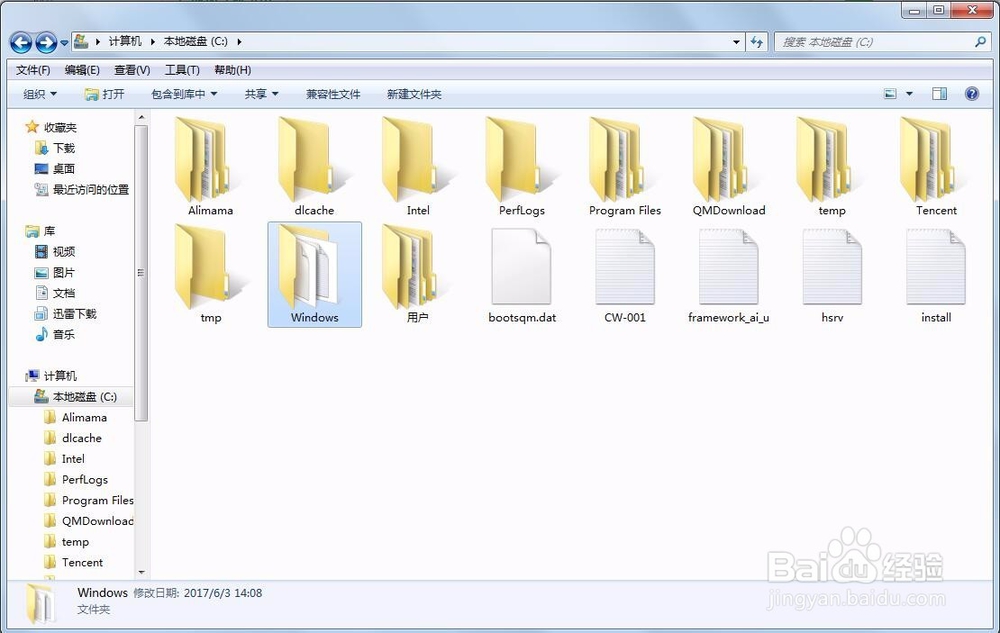1000x633 pixels.
Task: Open the Alimama folder icon in file pane
Action: point(203,160)
